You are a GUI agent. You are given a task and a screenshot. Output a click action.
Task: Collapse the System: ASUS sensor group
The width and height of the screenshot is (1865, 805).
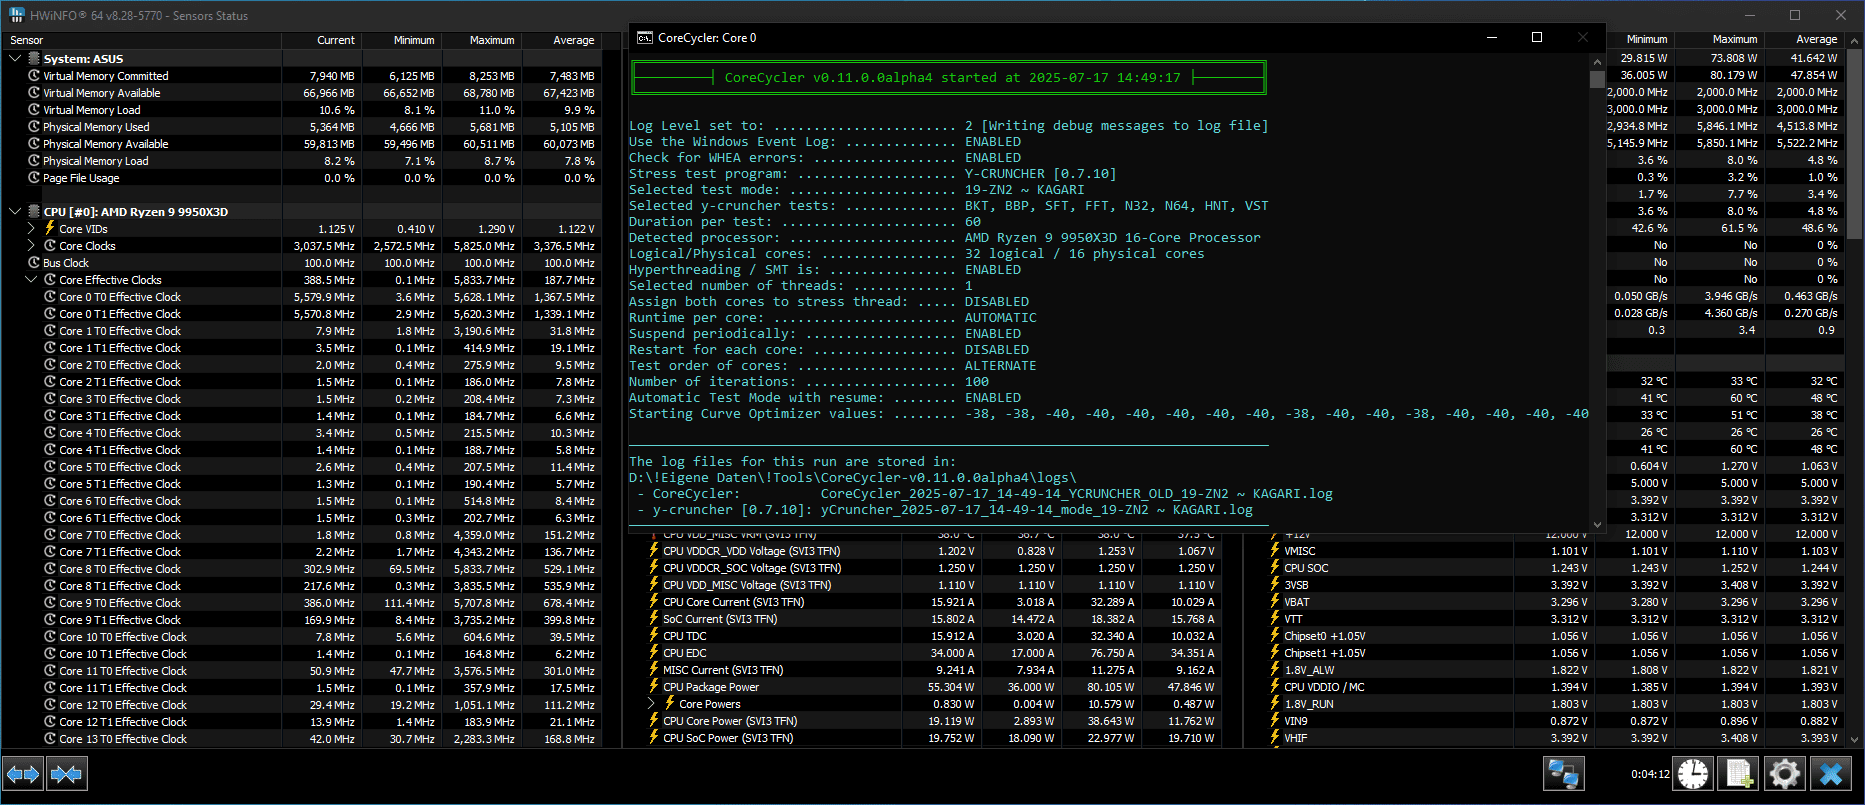click(15, 58)
